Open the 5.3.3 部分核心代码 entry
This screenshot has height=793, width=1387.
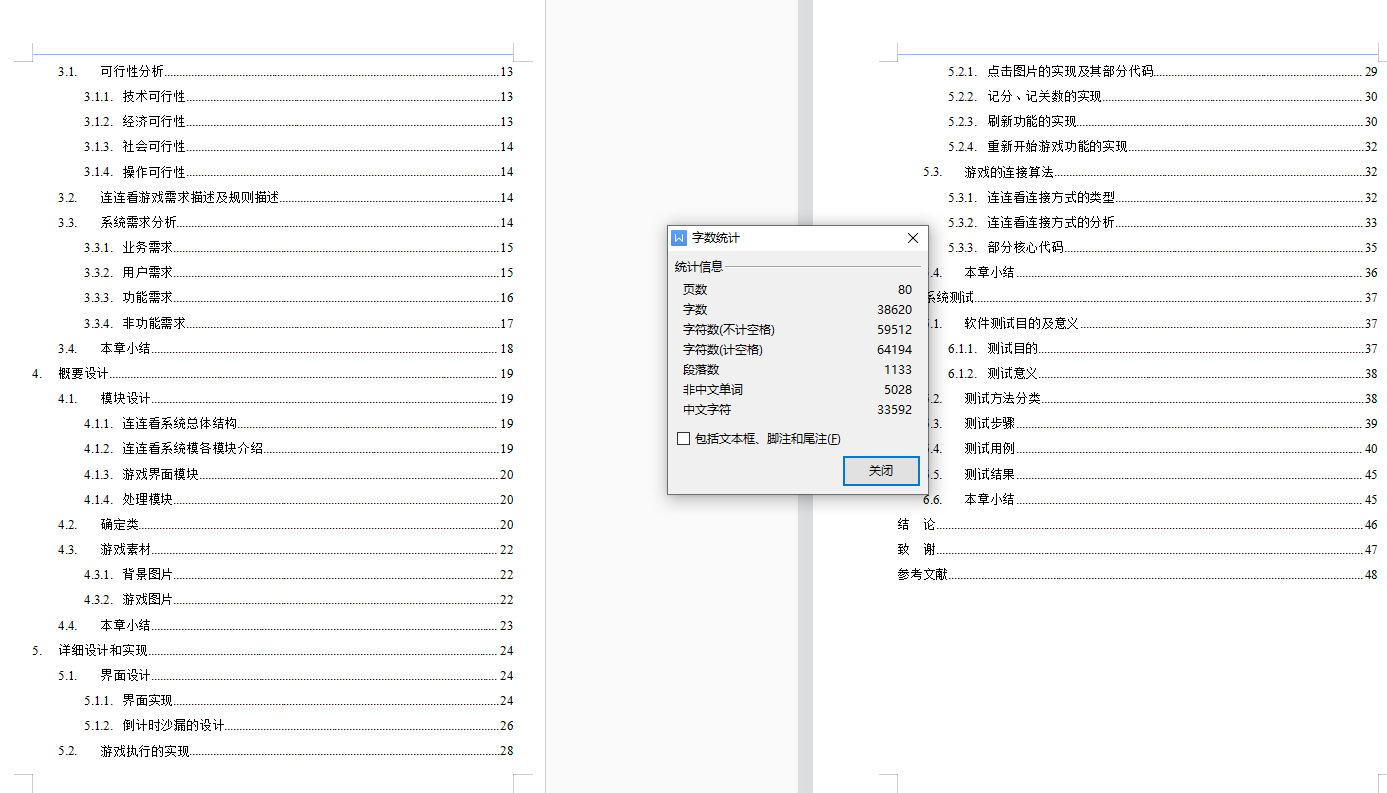coord(1025,247)
